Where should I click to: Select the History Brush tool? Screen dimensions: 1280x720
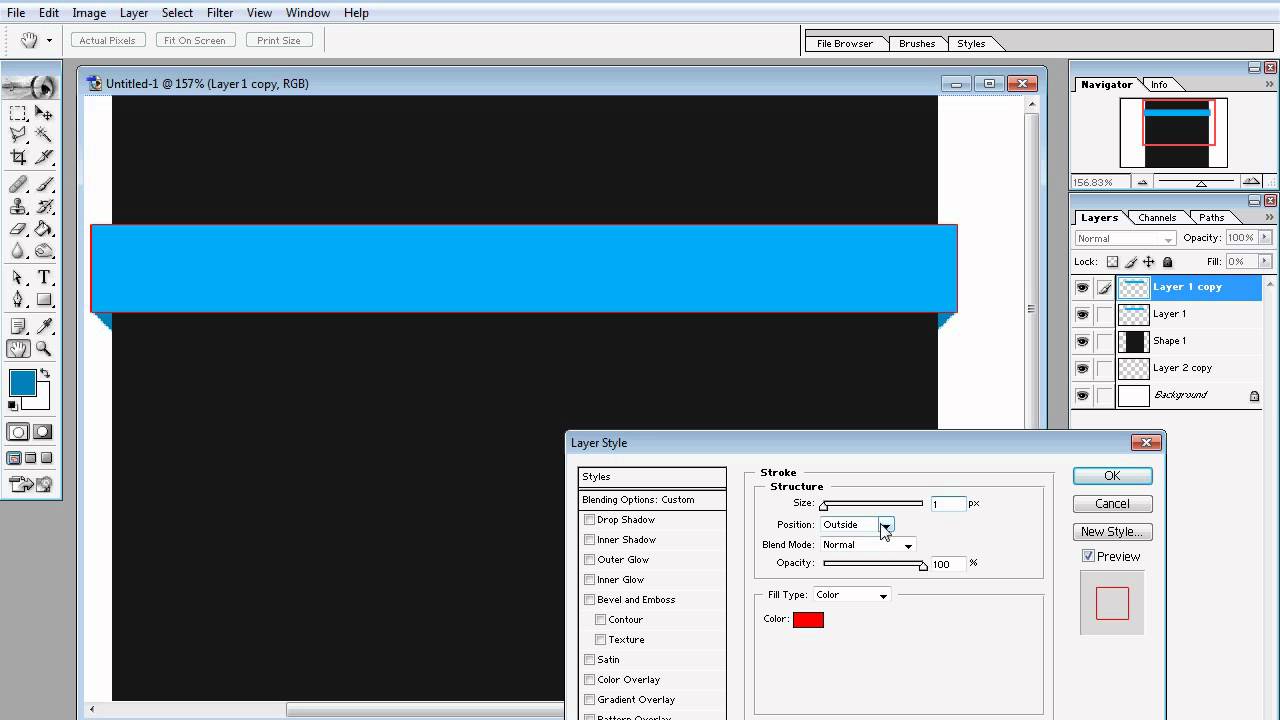point(44,207)
